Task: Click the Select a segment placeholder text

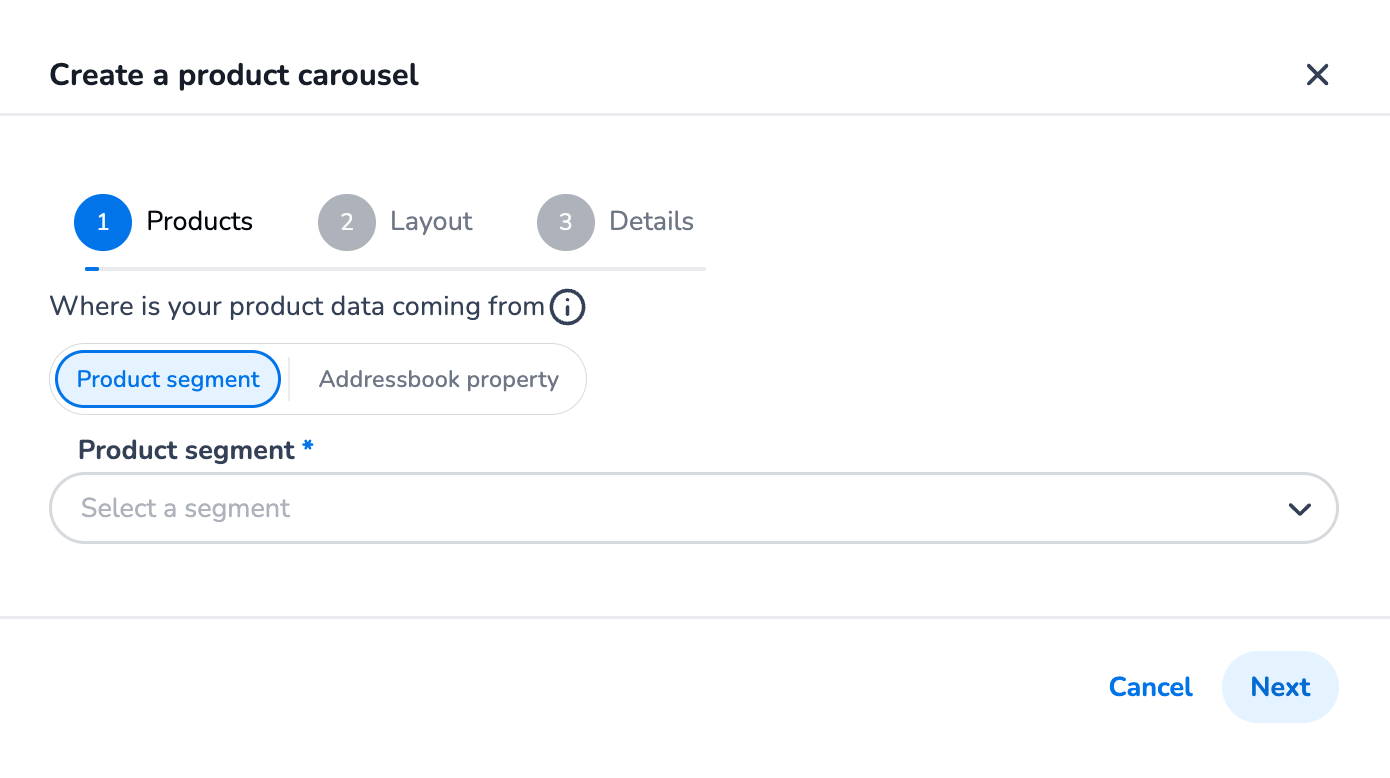Action: 186,509
